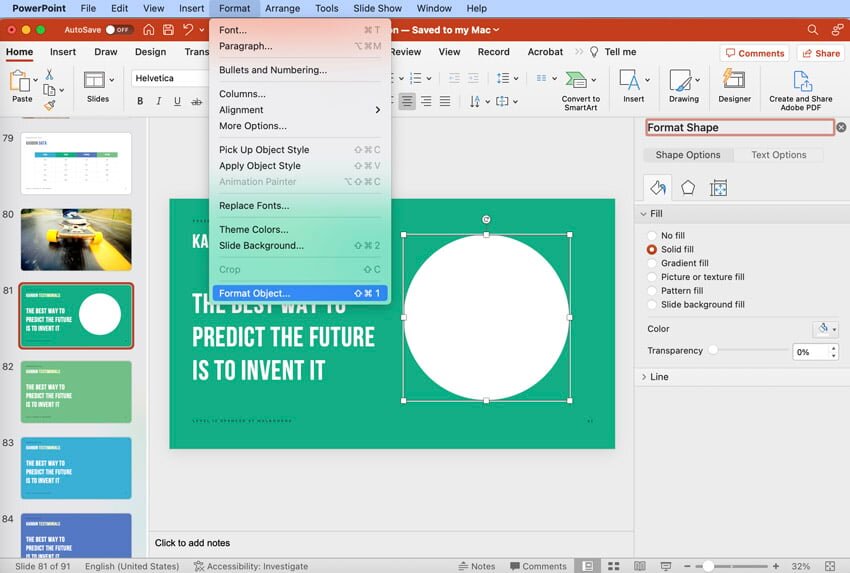Select slide 82 thumbnail

tap(76, 392)
